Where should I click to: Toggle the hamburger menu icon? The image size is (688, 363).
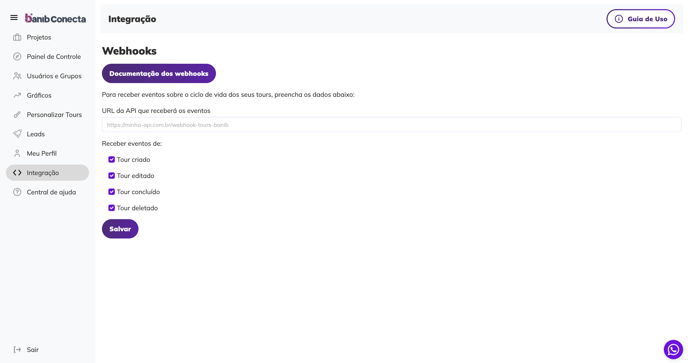click(14, 18)
